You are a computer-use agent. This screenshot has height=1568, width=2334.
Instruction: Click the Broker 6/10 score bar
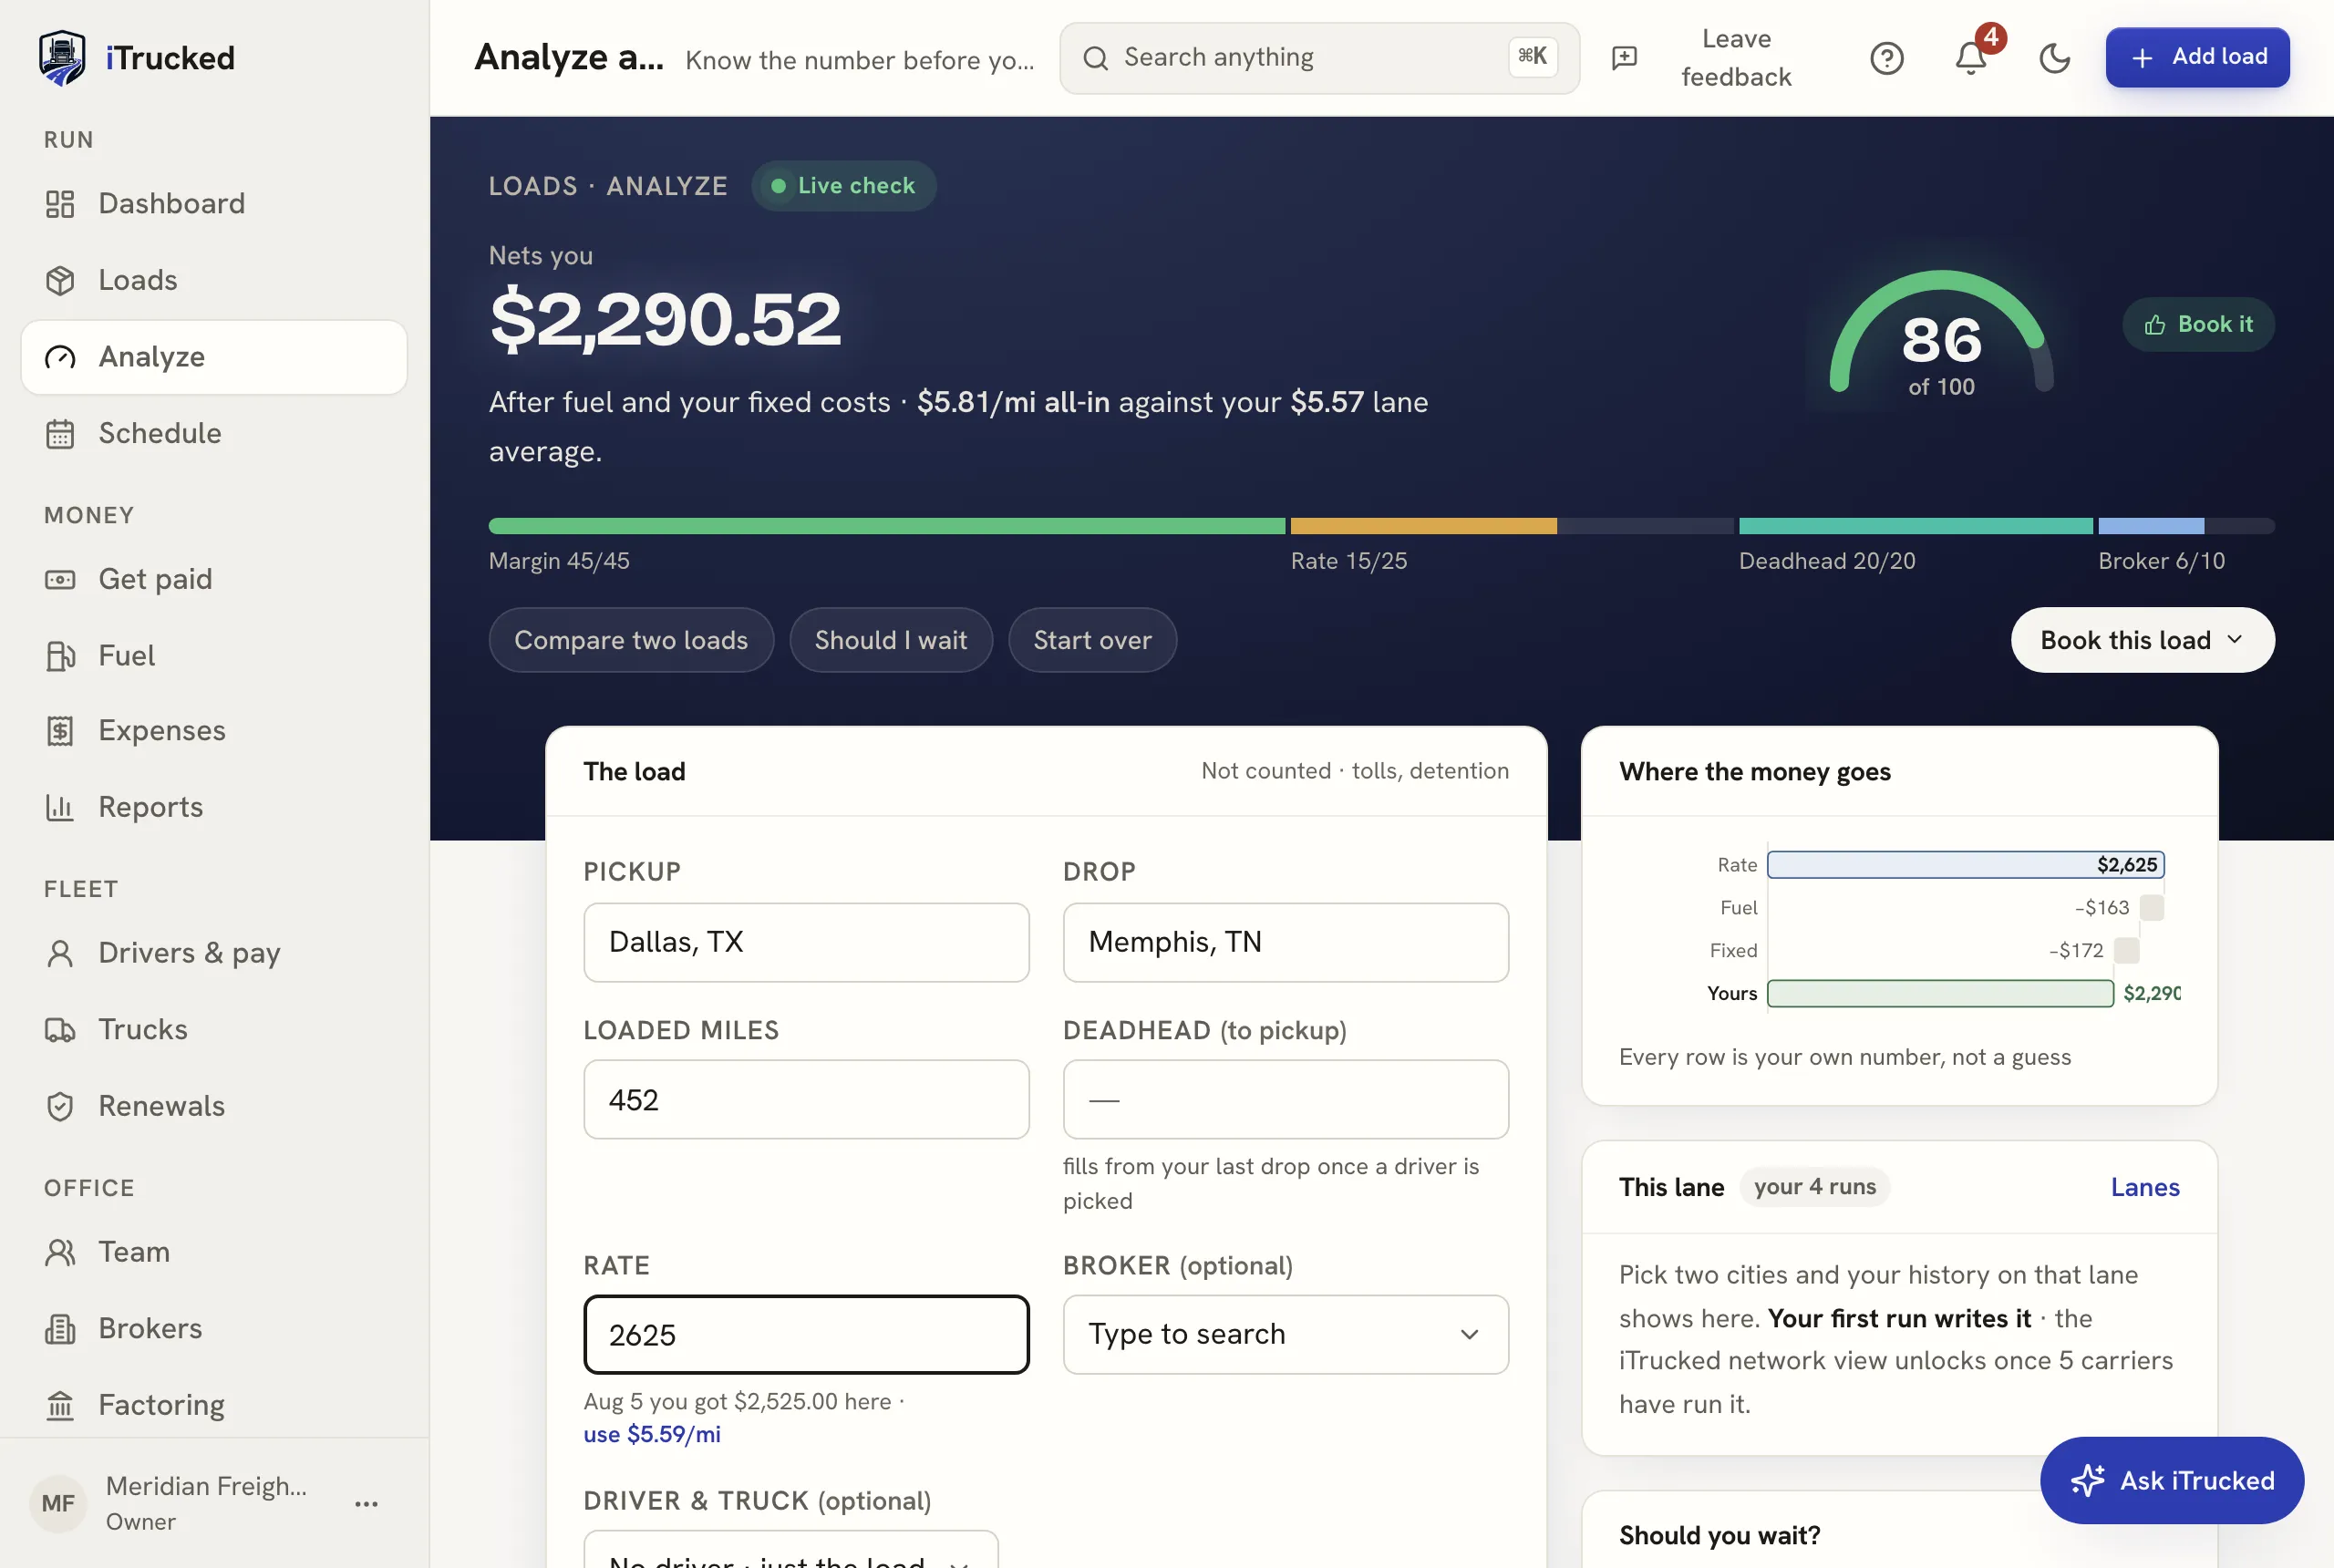pos(2186,526)
